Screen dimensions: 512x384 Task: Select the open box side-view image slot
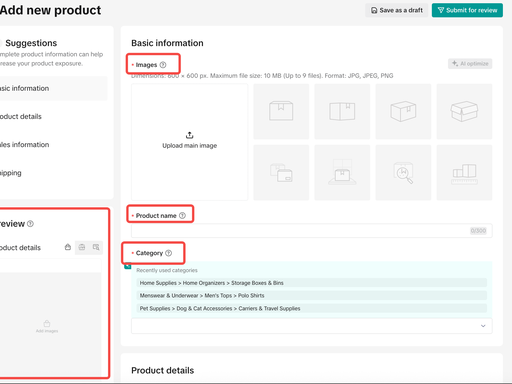click(342, 111)
